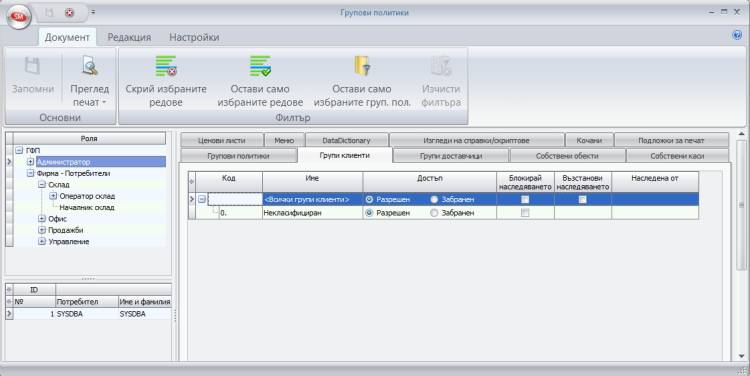Viewport: 750px width, 376px height.
Task: Set Разрешен for Всички групи клиенти
Action: point(369,199)
